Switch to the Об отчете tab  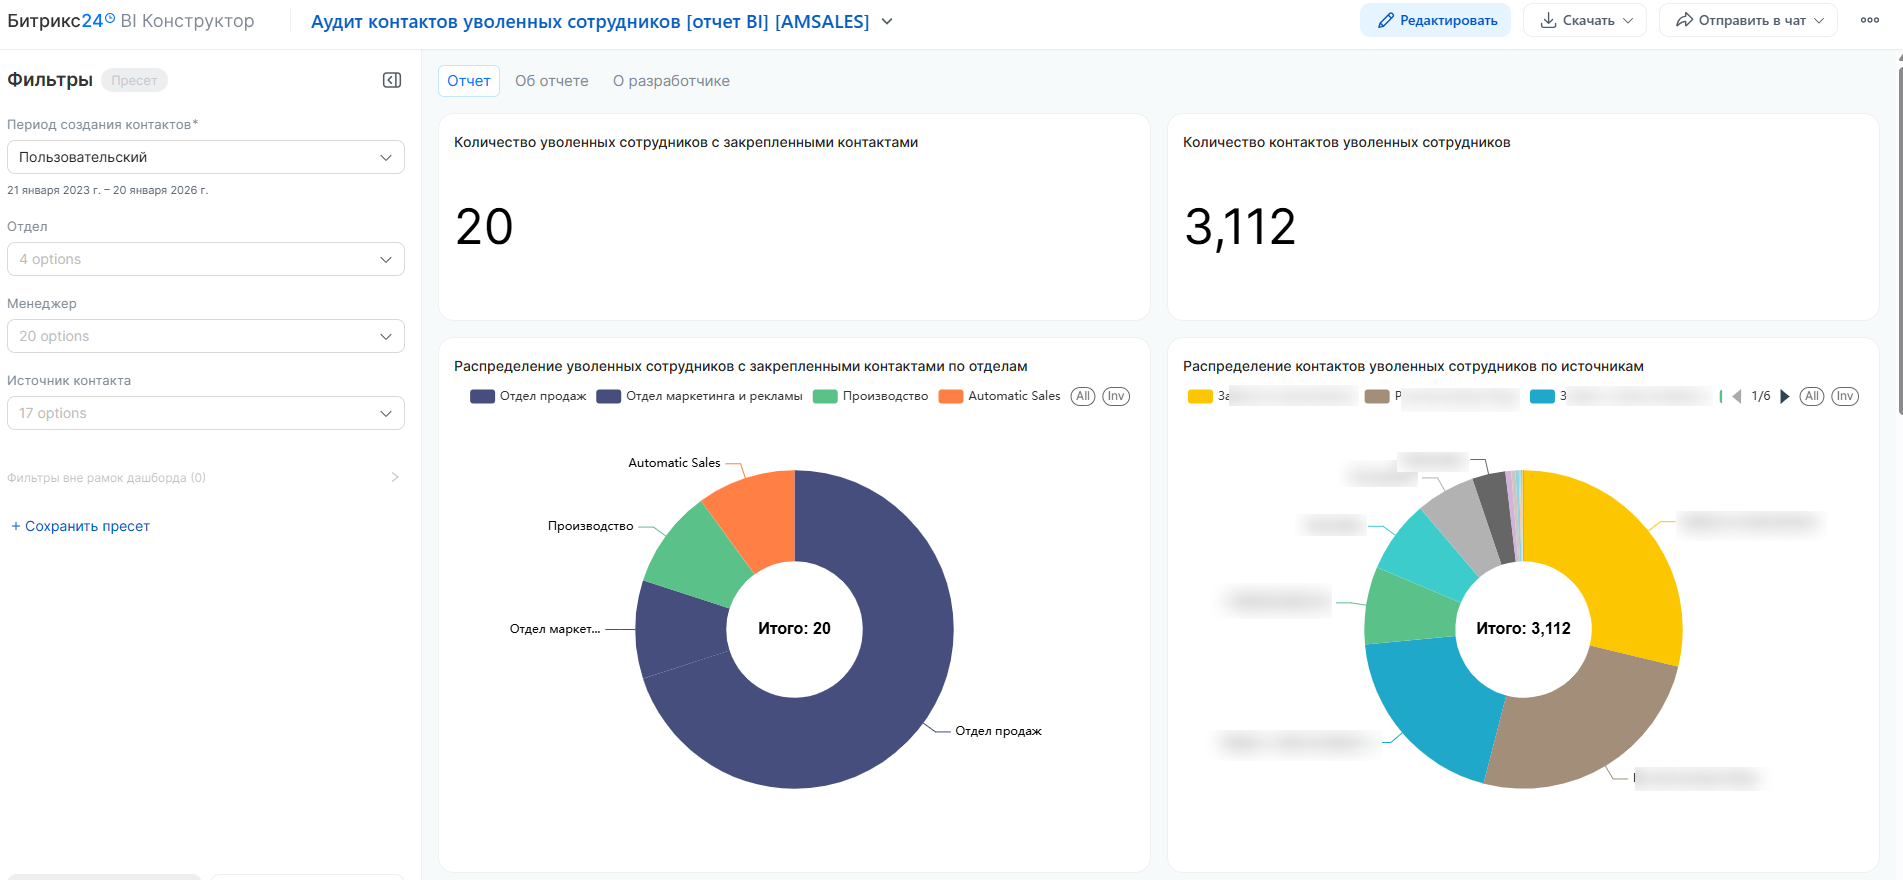pos(551,81)
